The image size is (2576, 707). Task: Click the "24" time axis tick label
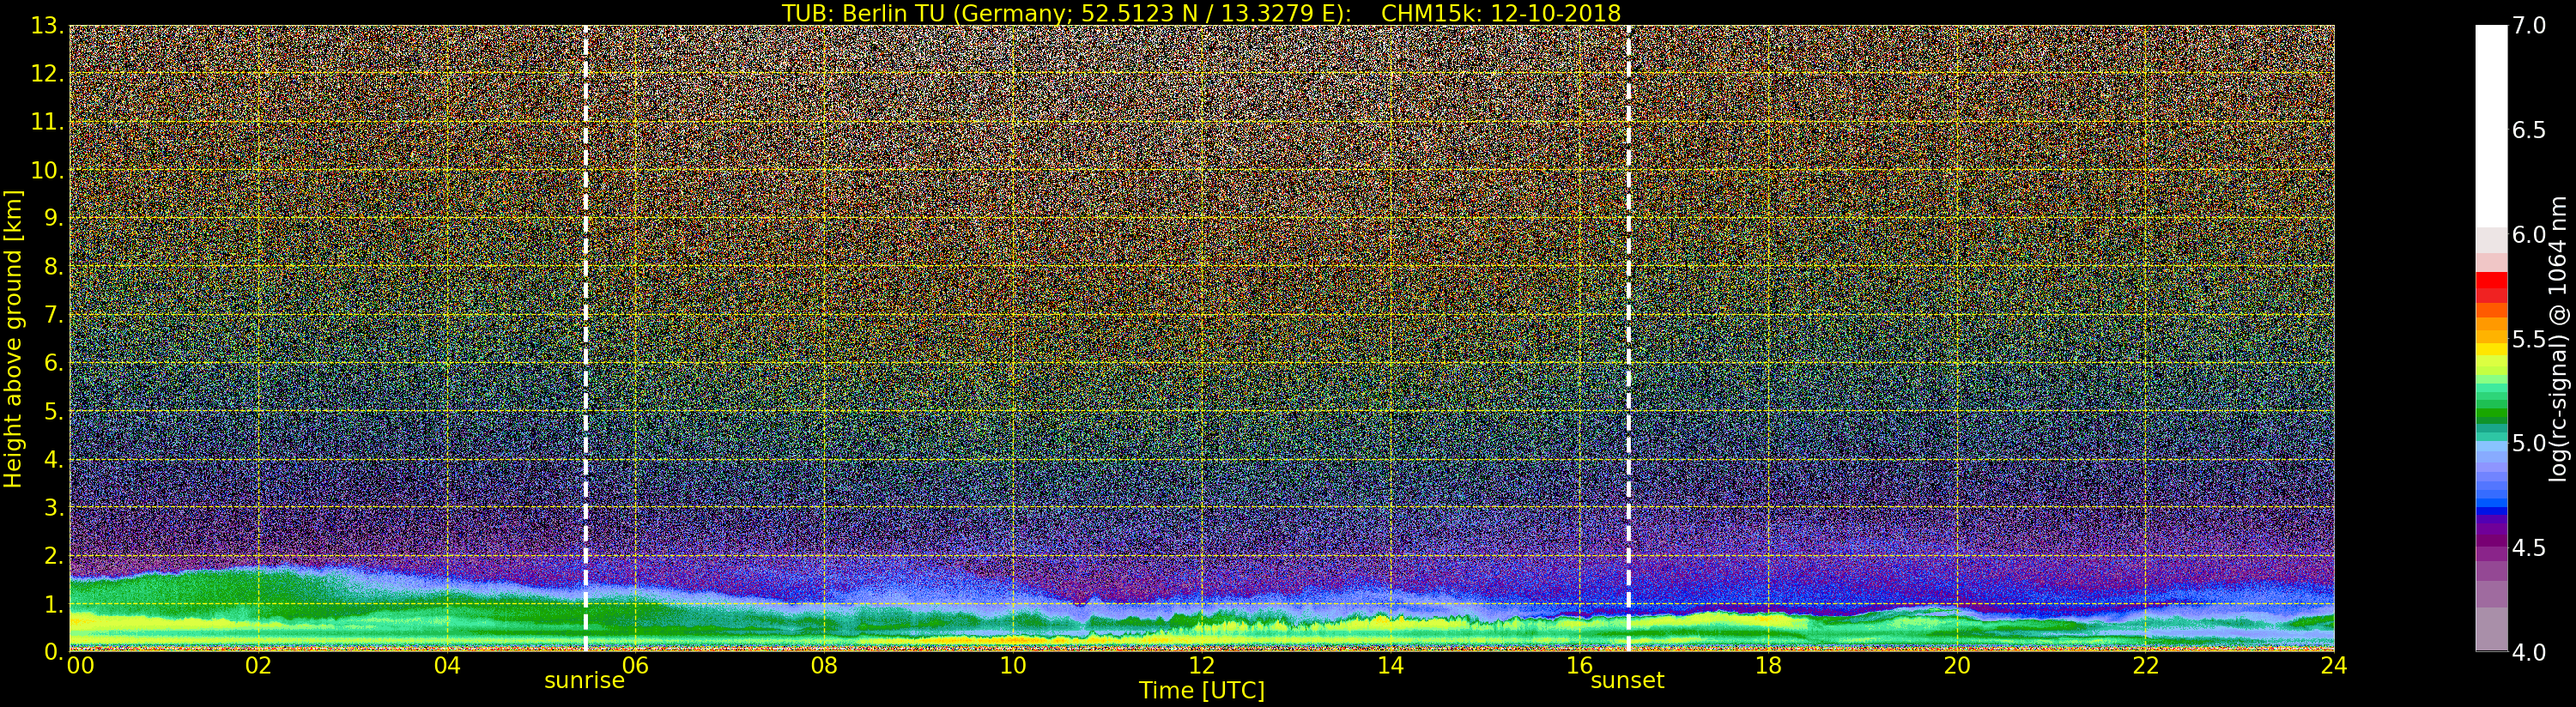click(x=2334, y=665)
